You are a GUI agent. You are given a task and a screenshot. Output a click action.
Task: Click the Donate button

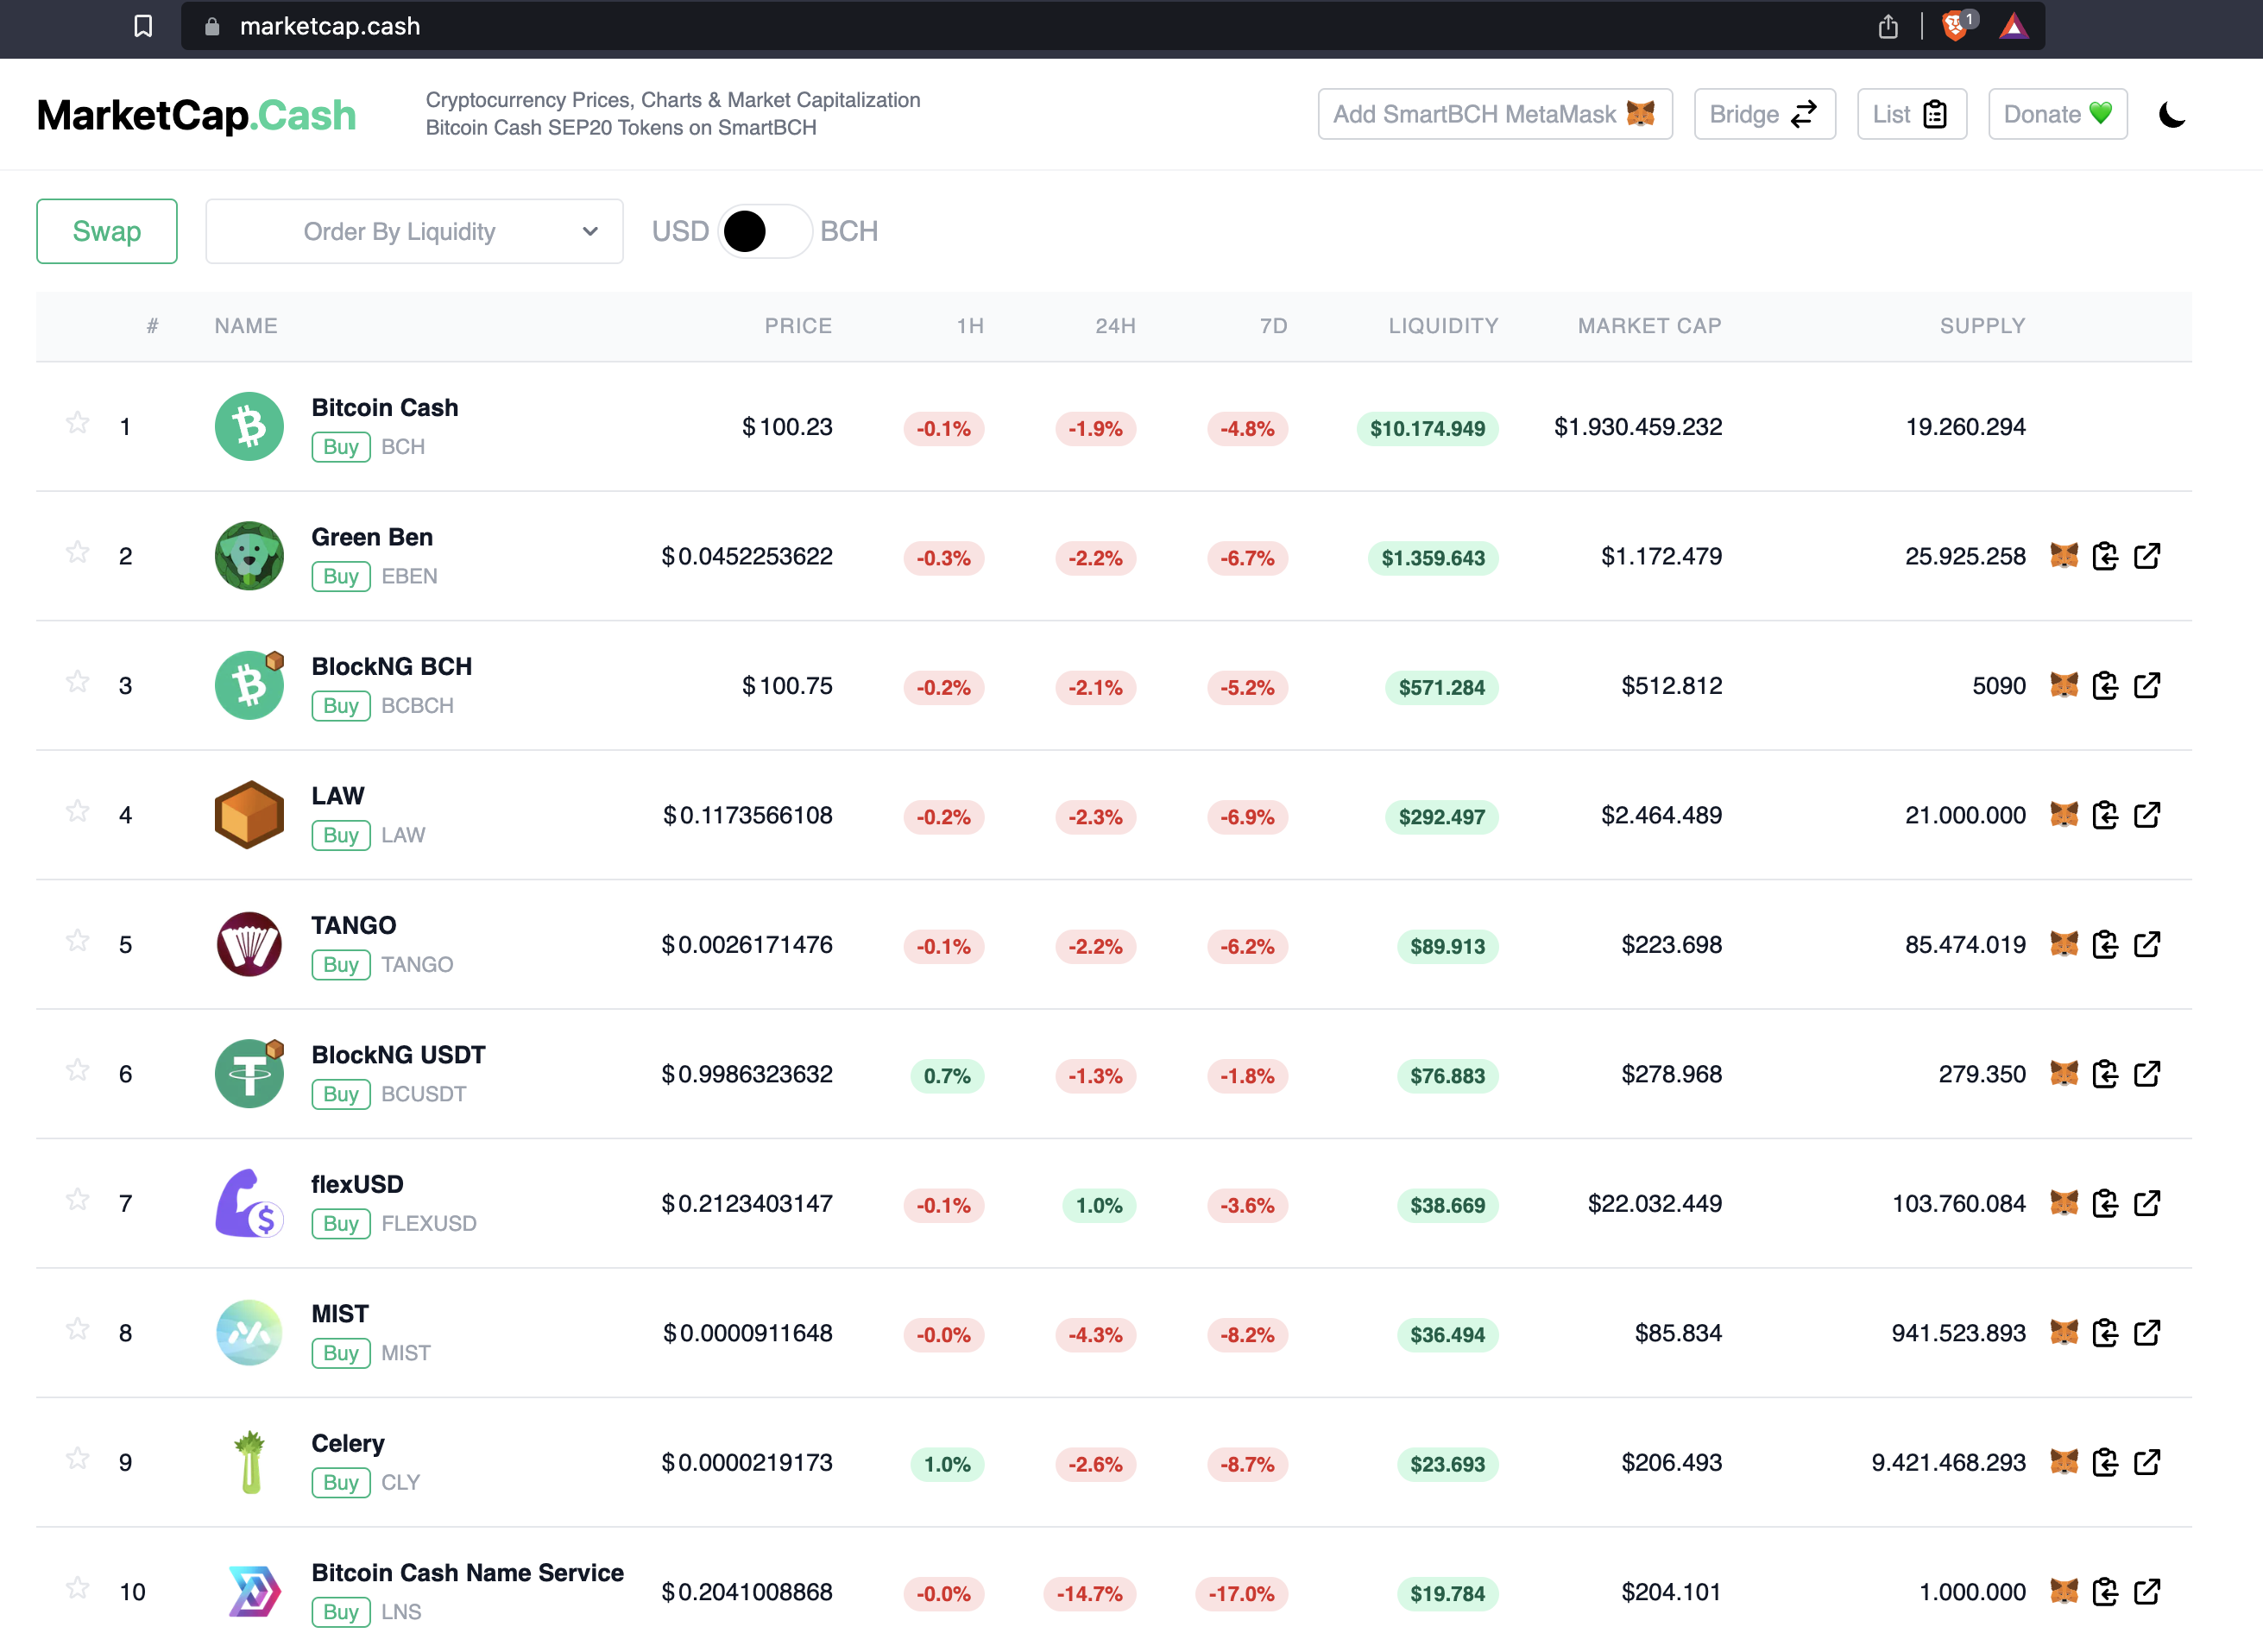2057,114
